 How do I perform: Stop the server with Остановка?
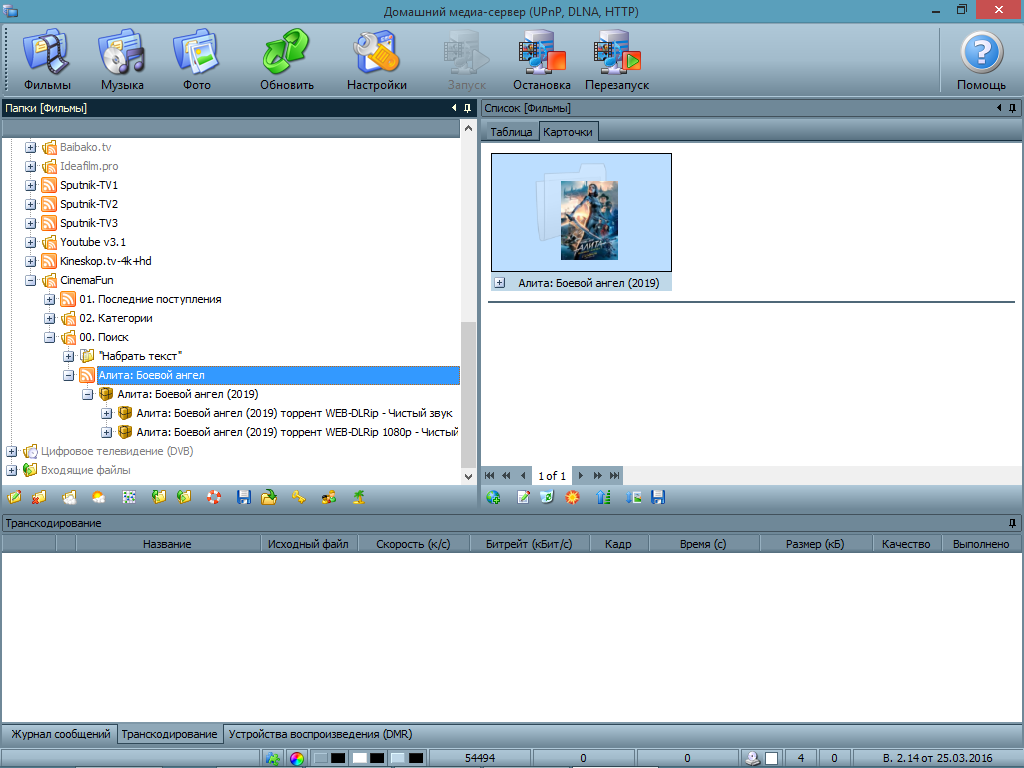coord(541,60)
